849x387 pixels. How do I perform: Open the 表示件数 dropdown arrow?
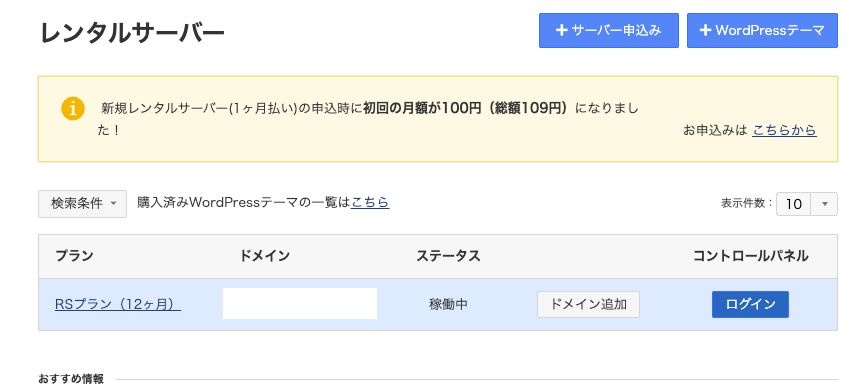[x=825, y=204]
